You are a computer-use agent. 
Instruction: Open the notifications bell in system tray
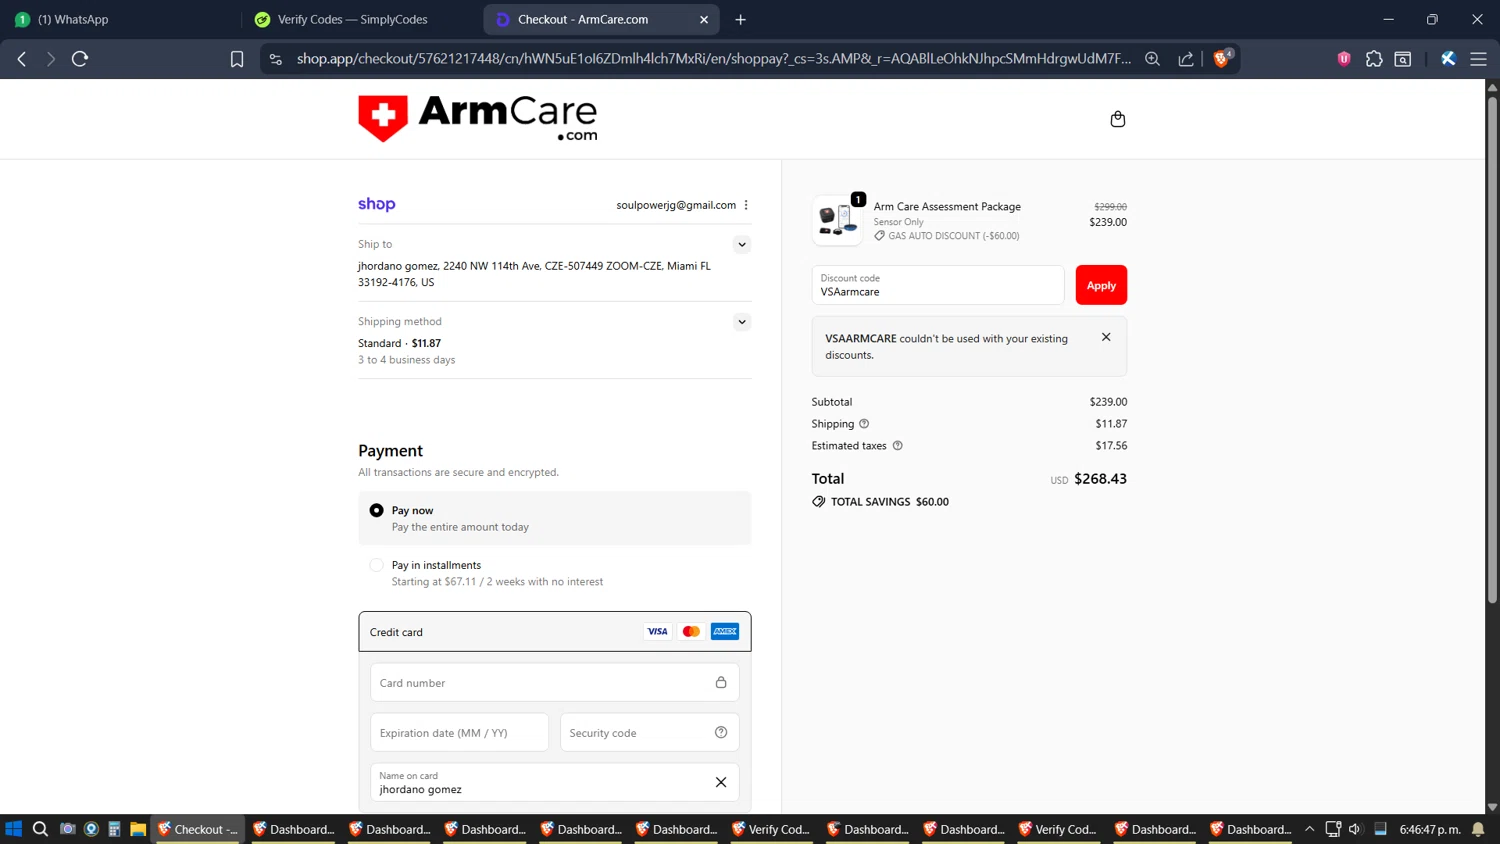pos(1478,829)
